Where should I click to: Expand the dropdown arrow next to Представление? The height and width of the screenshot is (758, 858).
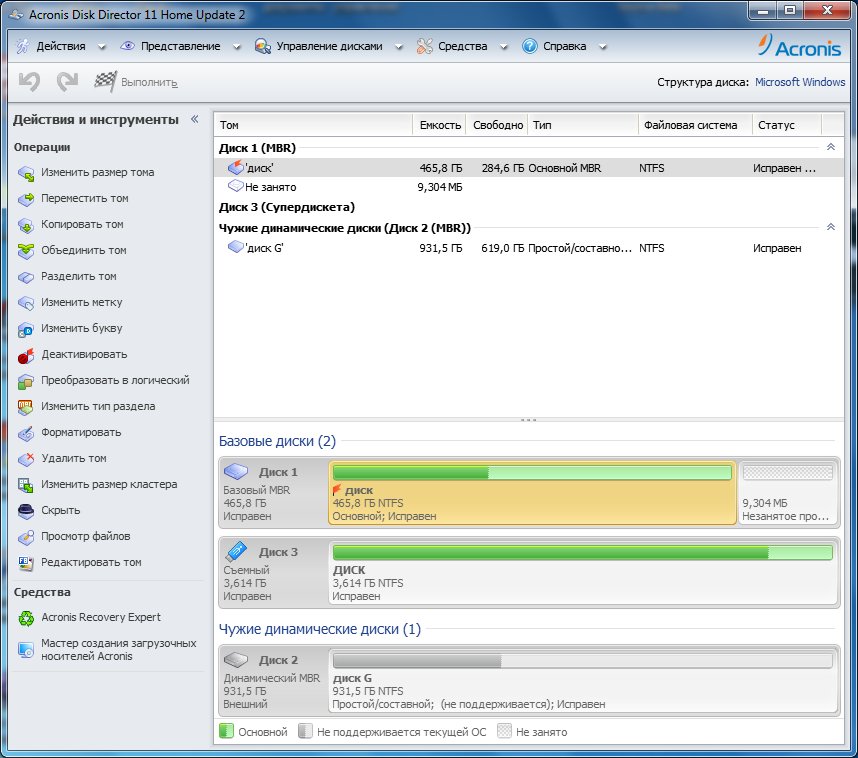coord(236,47)
